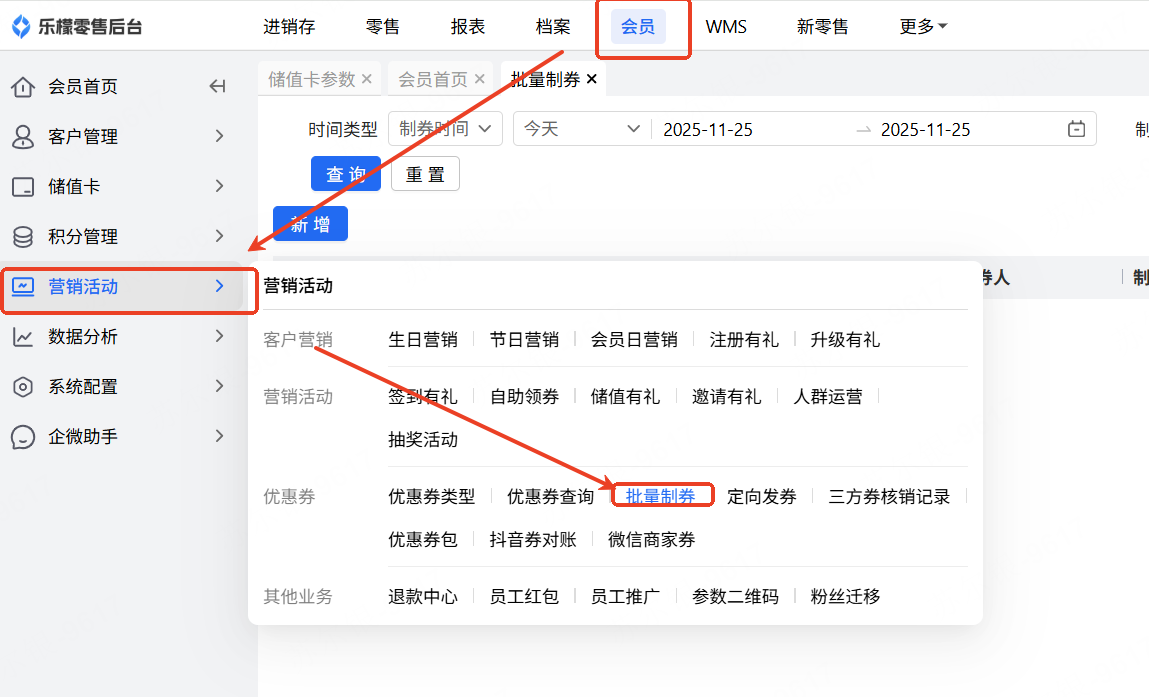Image resolution: width=1149 pixels, height=697 pixels.
Task: Open 生日营销 in the flyout
Action: click(x=423, y=339)
